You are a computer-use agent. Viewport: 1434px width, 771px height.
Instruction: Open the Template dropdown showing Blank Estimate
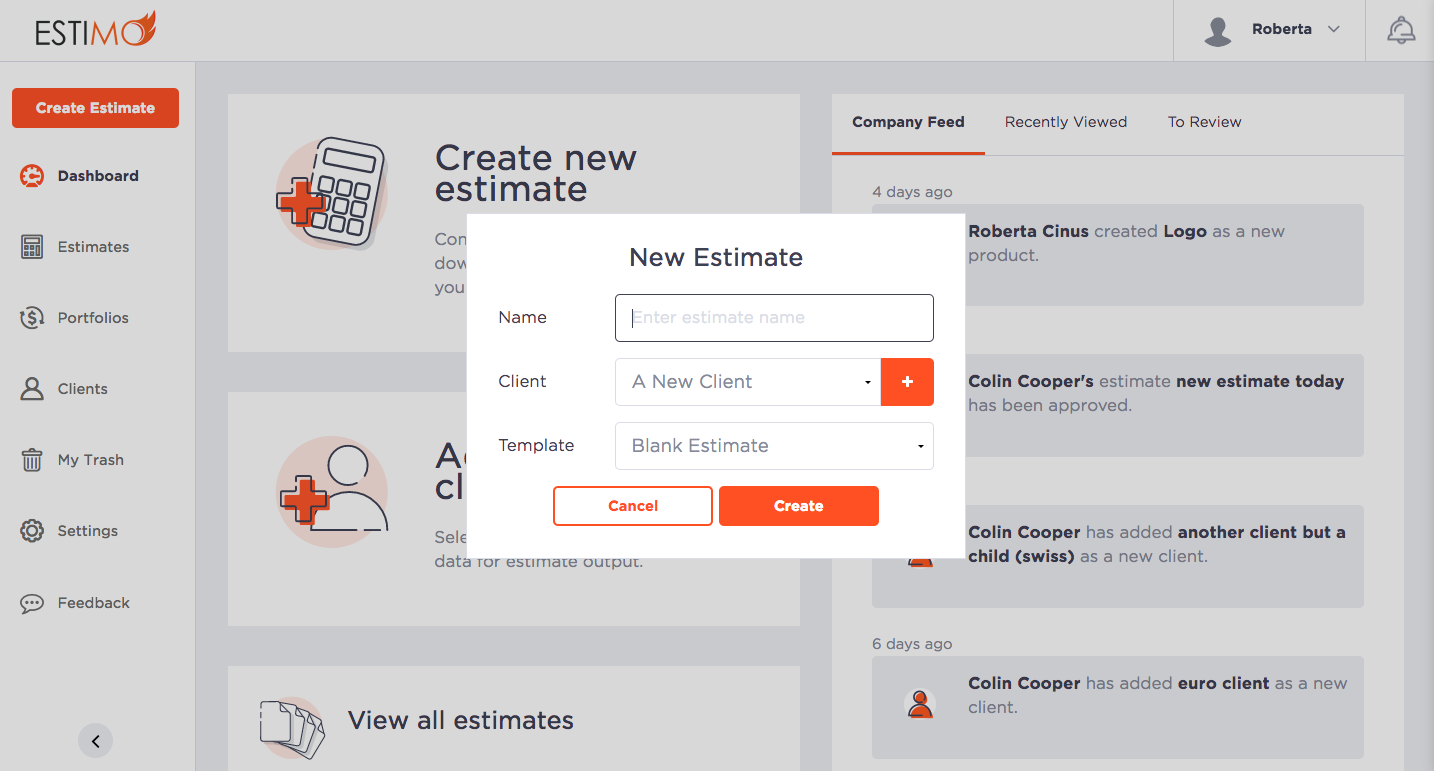click(x=774, y=446)
